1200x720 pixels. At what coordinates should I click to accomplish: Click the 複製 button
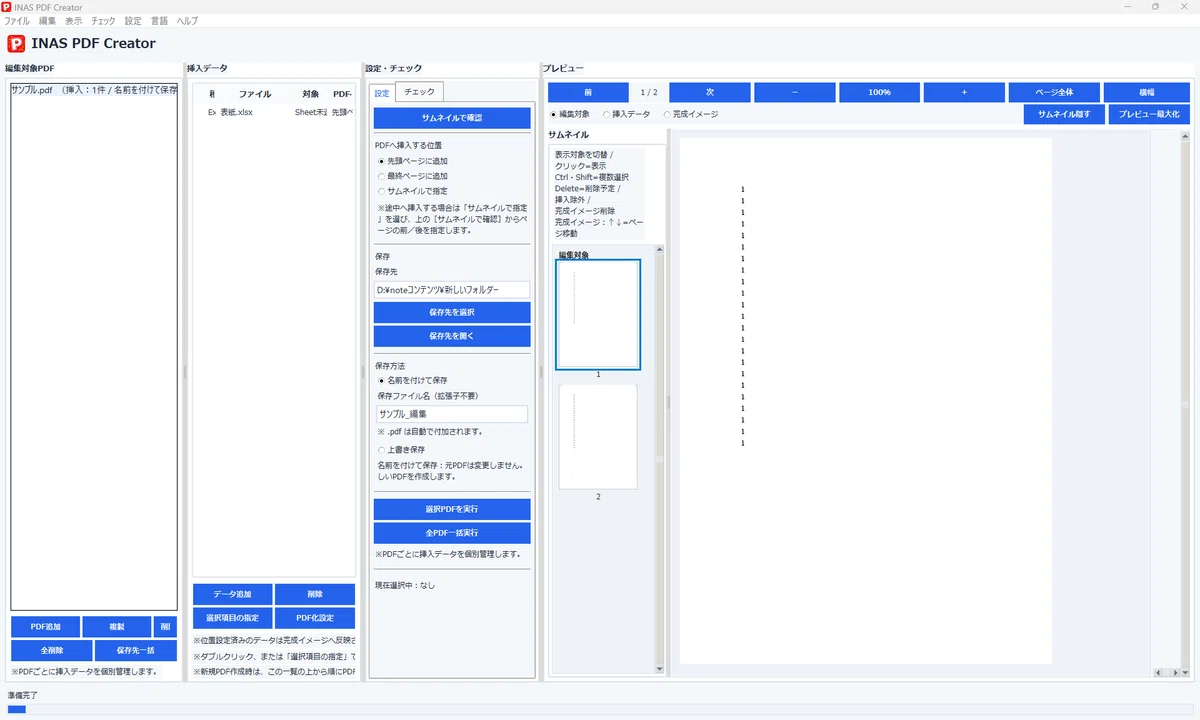coord(117,627)
